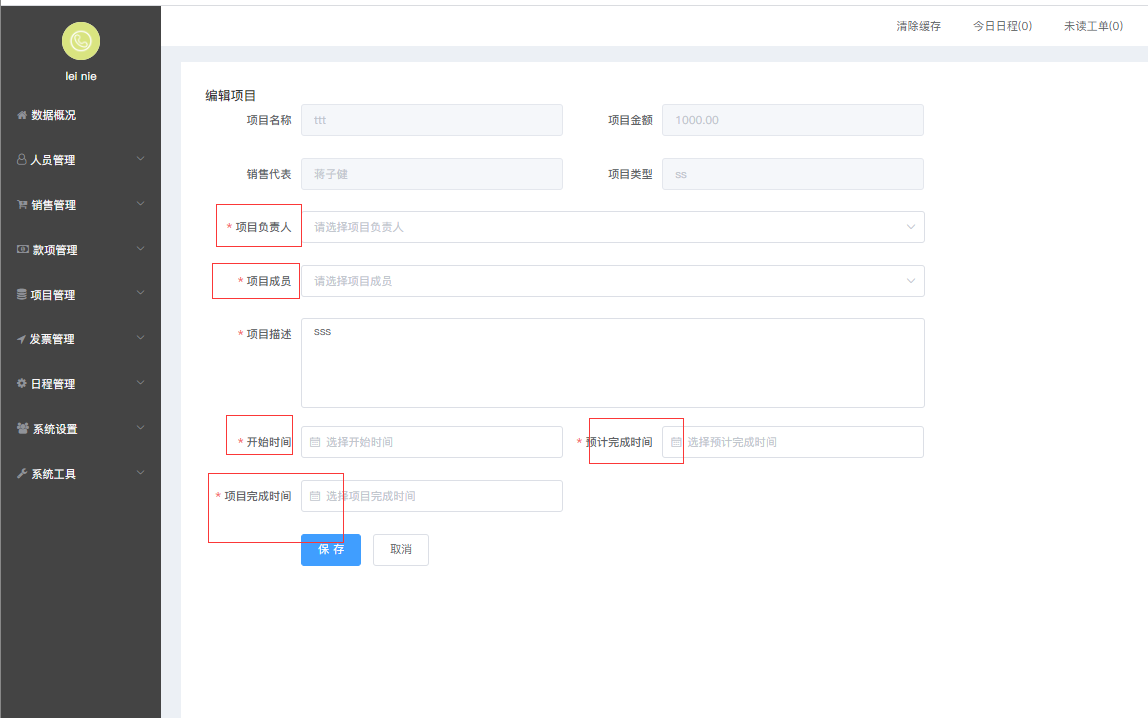Click the home icon beside 数据概况
Image resolution: width=1148 pixels, height=718 pixels.
(22, 115)
